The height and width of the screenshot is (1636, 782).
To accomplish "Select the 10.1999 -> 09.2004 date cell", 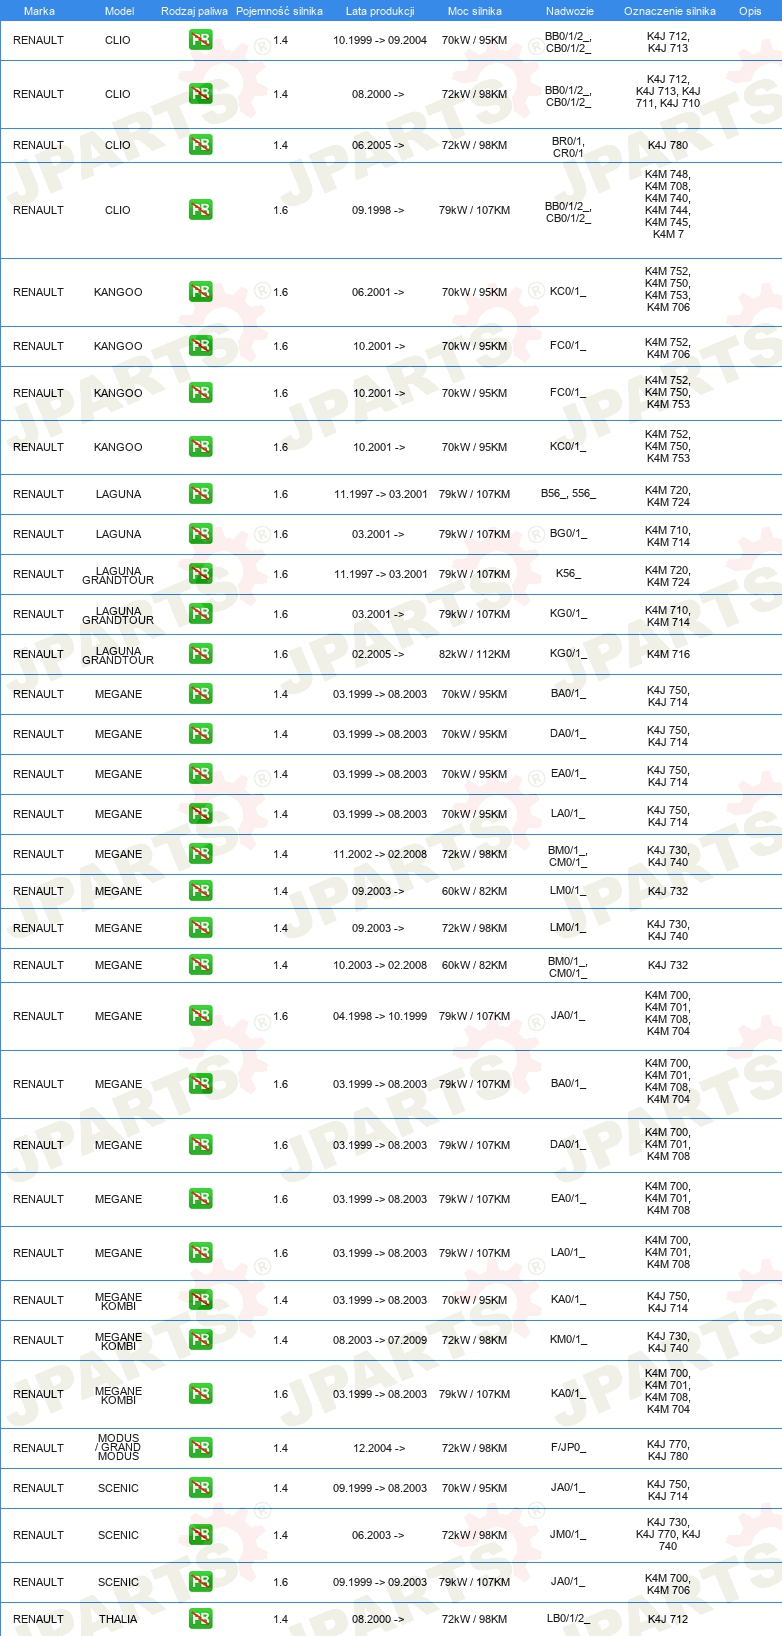I will (x=380, y=41).
